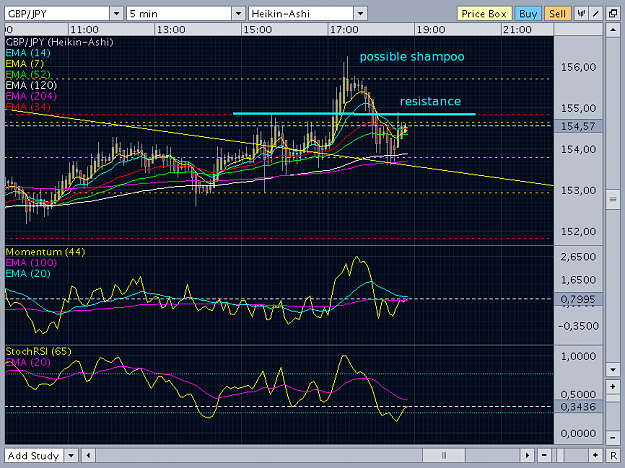Click the EMA (7) legend label
Viewport: 625px width, 468px height.
25,64
